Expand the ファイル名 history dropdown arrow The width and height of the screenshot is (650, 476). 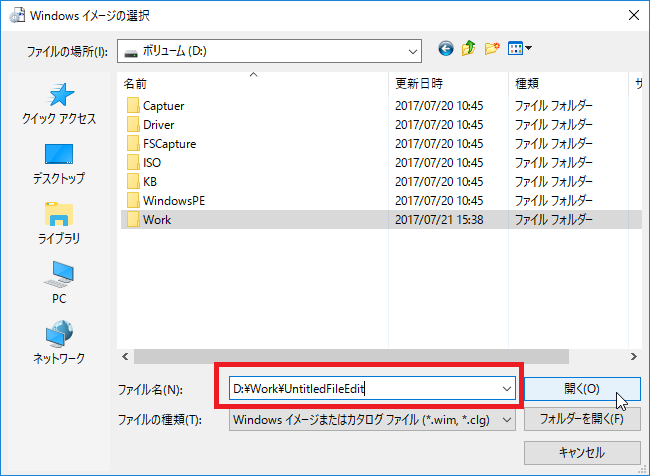[507, 389]
